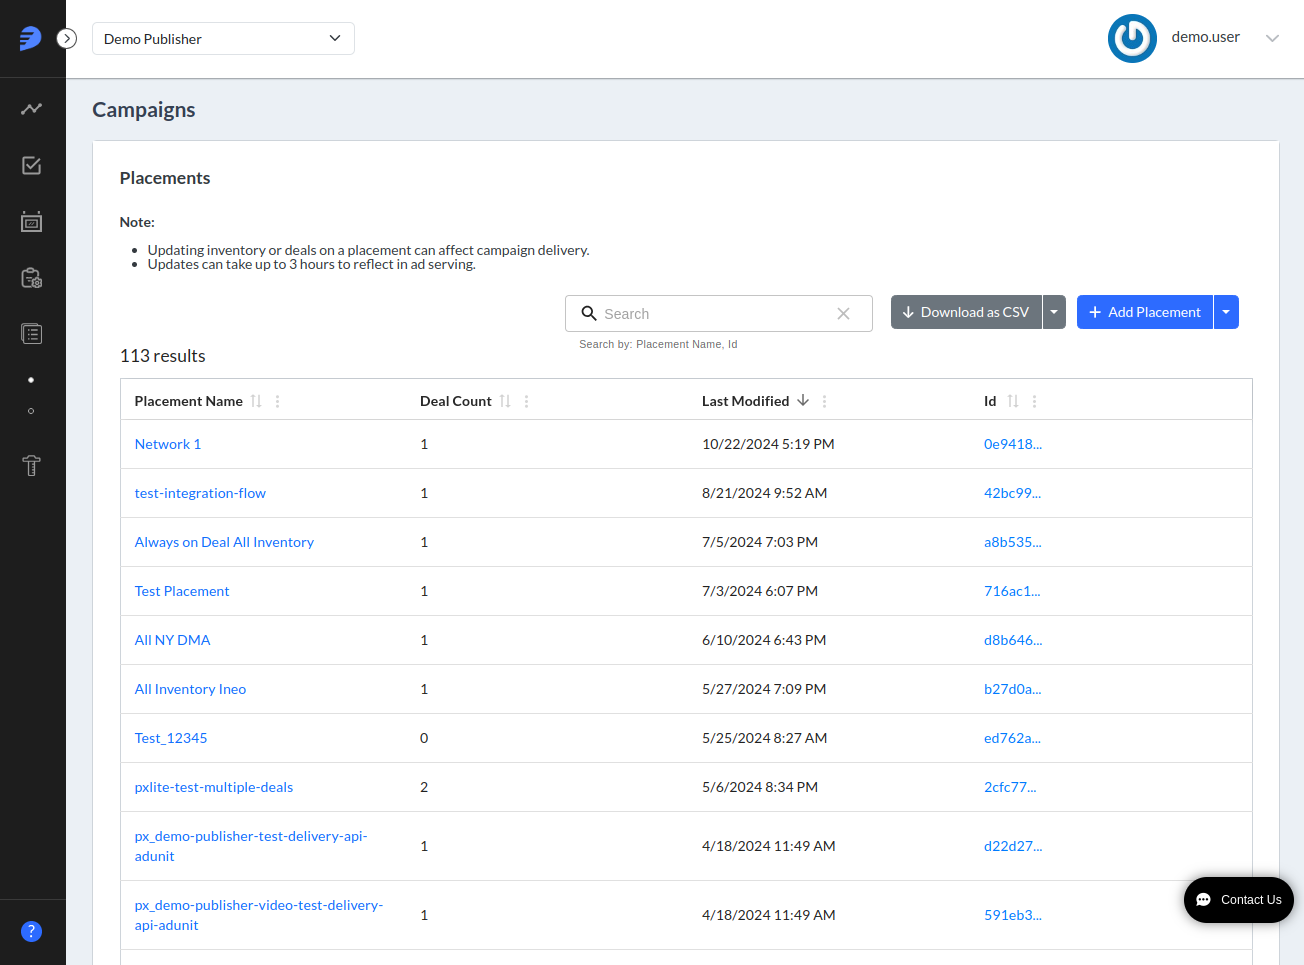Select the filled dot sidebar item
The width and height of the screenshot is (1304, 965).
point(31,380)
